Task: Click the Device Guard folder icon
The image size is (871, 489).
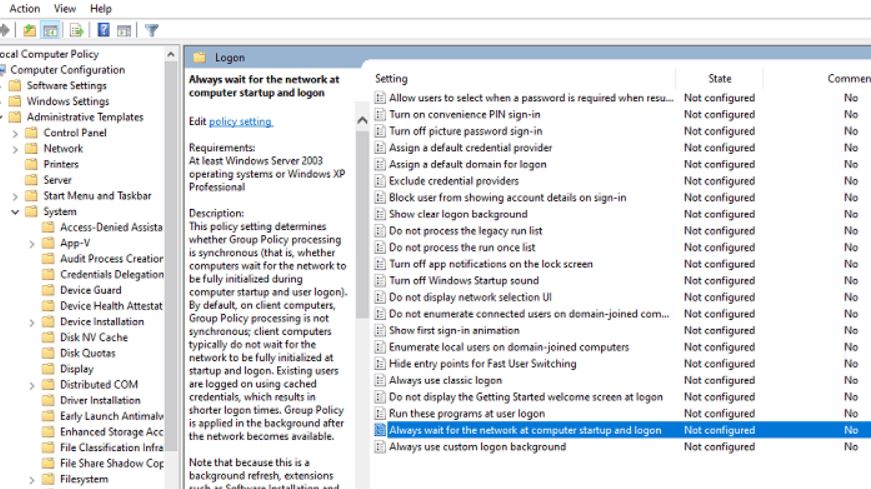Action: pos(49,290)
